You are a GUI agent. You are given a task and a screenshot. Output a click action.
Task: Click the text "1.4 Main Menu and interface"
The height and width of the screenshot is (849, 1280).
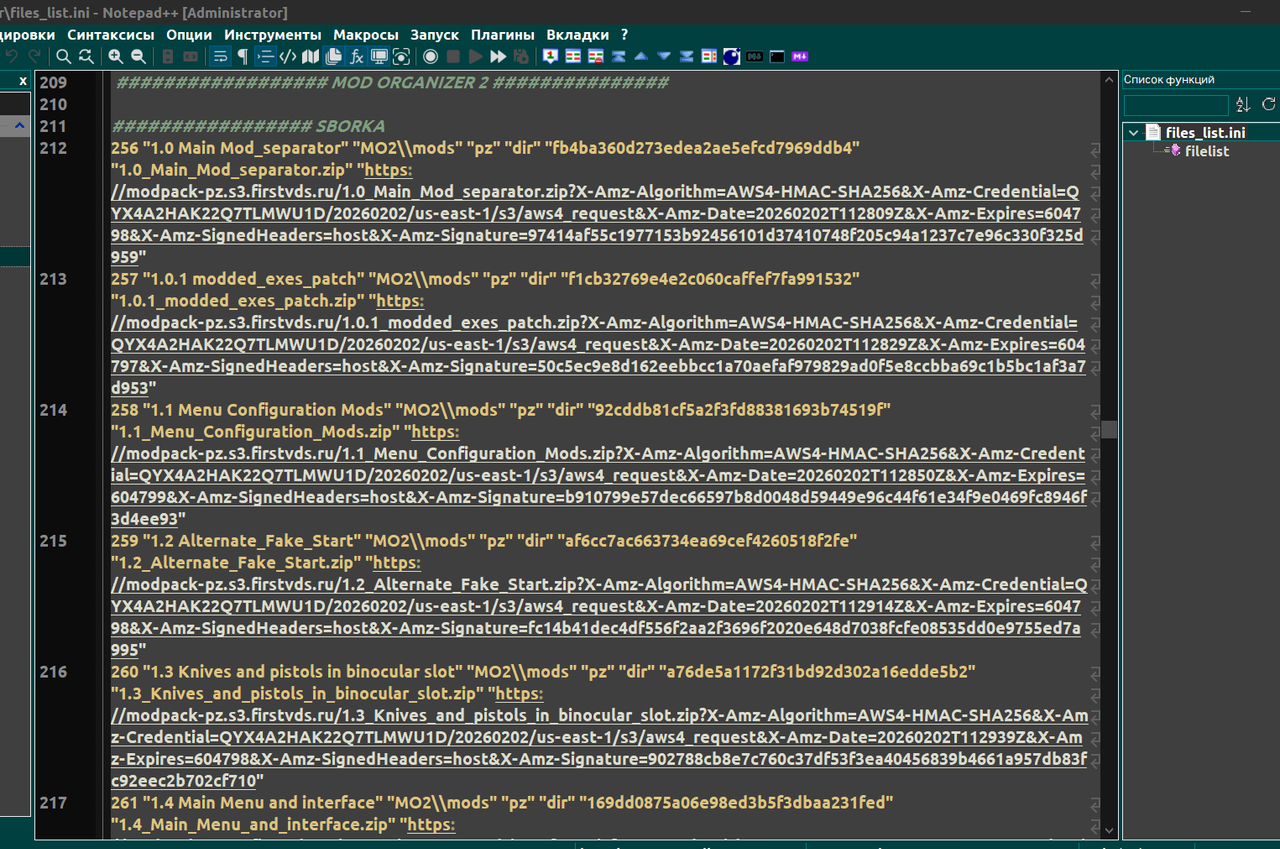(265, 802)
